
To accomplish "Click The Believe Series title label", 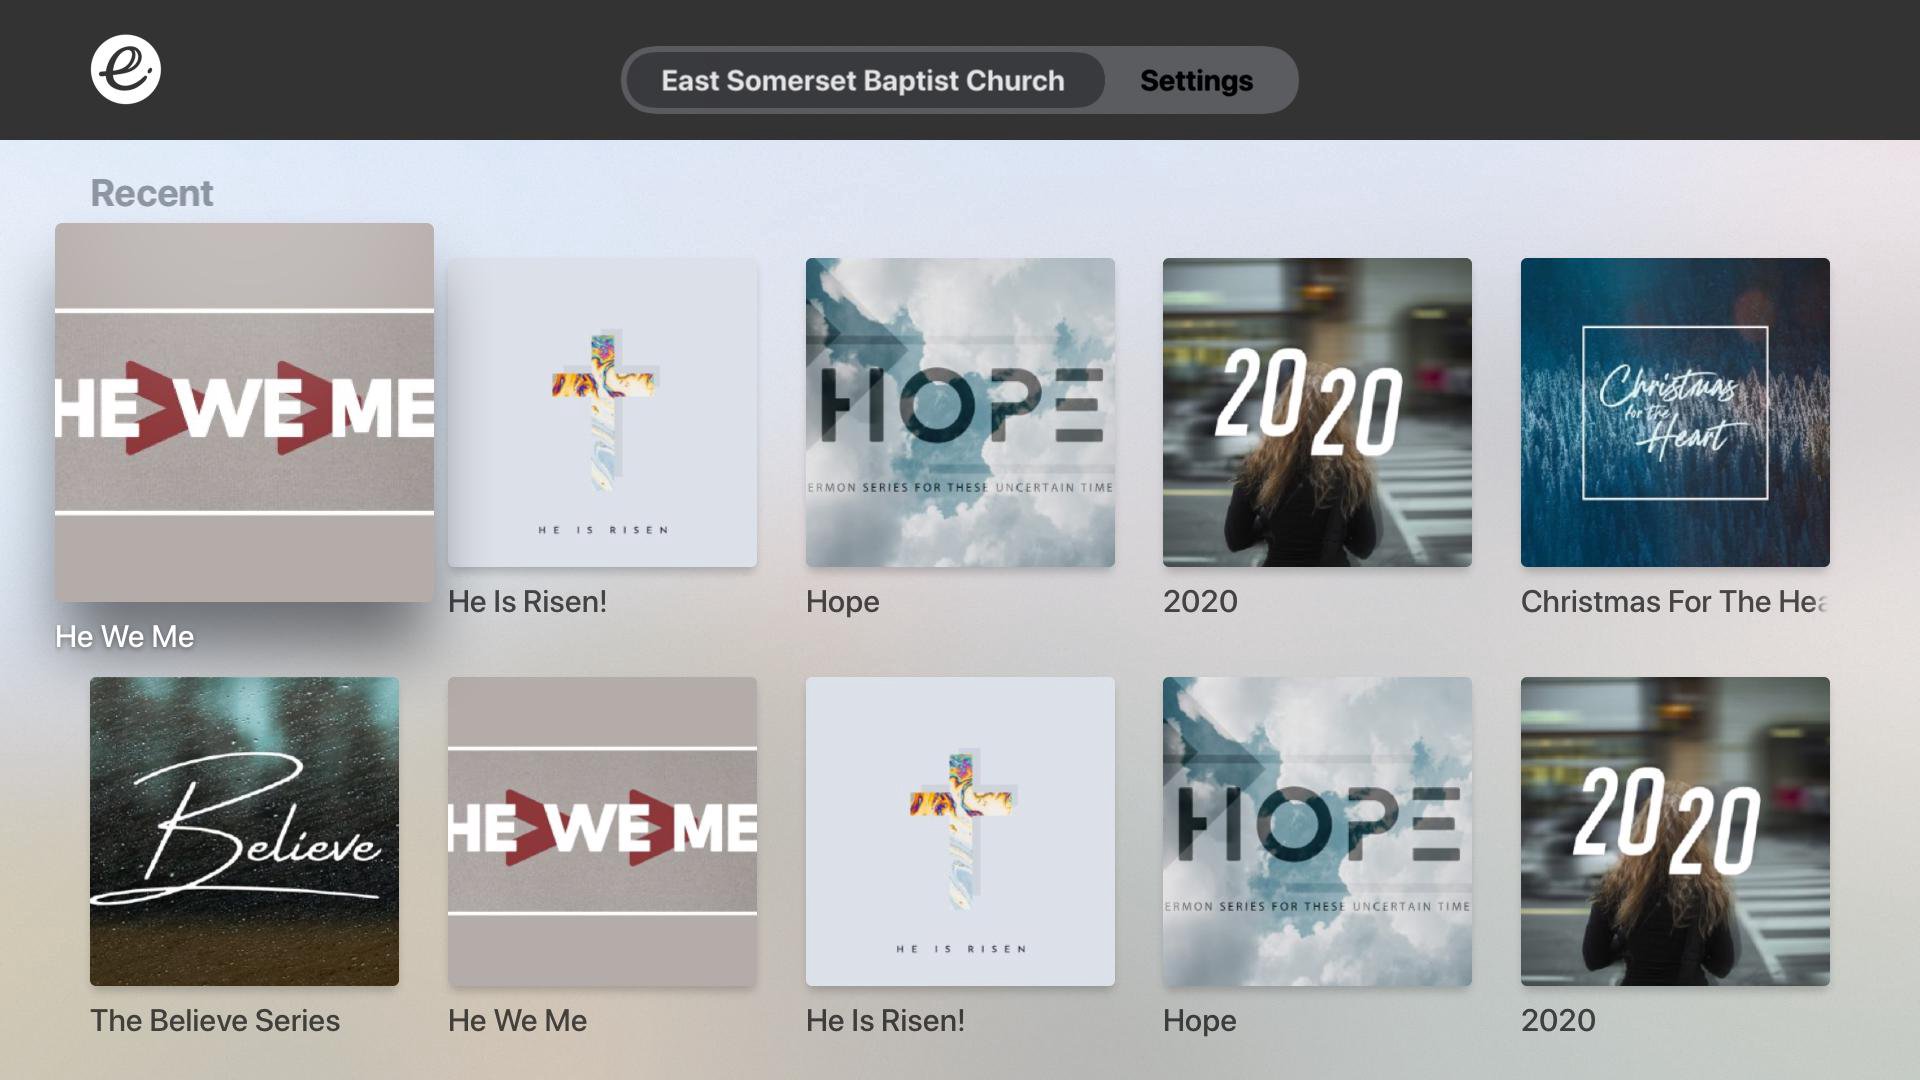I will [x=215, y=1020].
